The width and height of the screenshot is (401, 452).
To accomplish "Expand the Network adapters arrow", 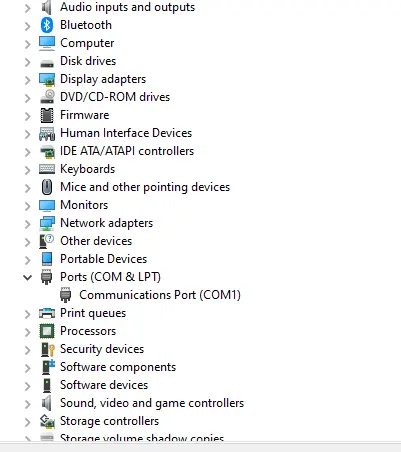I will point(28,224).
